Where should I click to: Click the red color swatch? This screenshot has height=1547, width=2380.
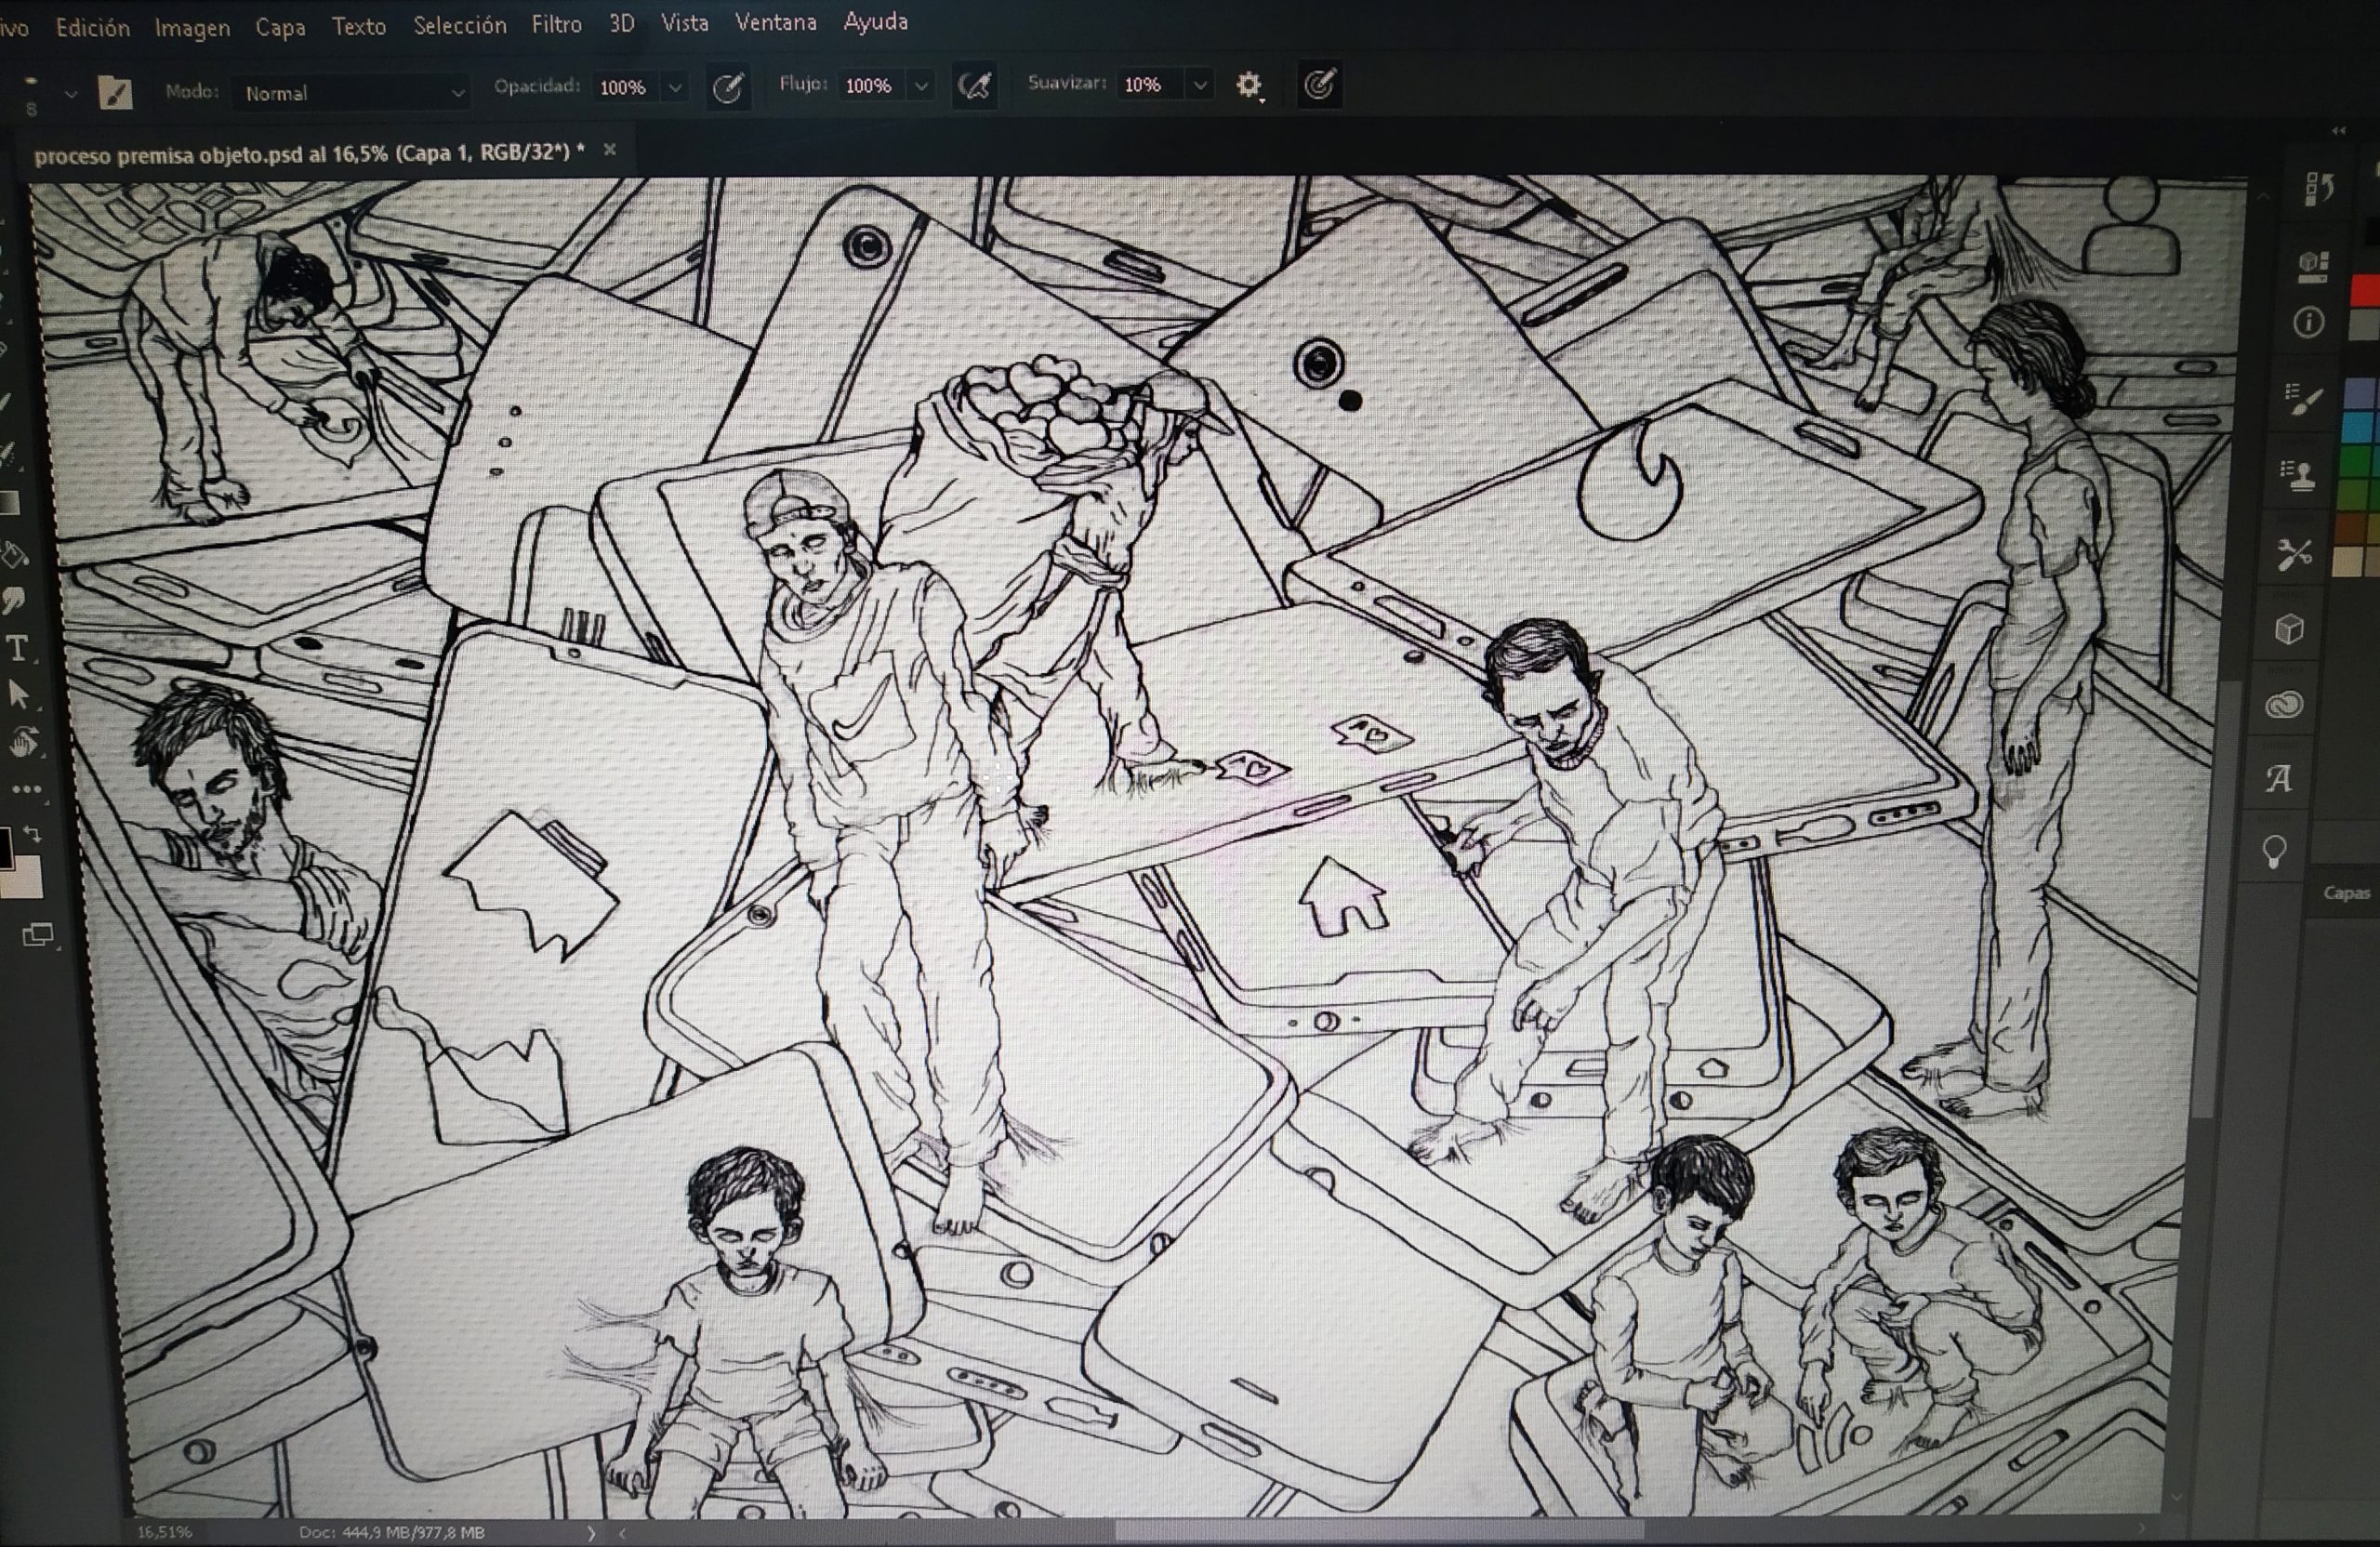(x=2366, y=290)
